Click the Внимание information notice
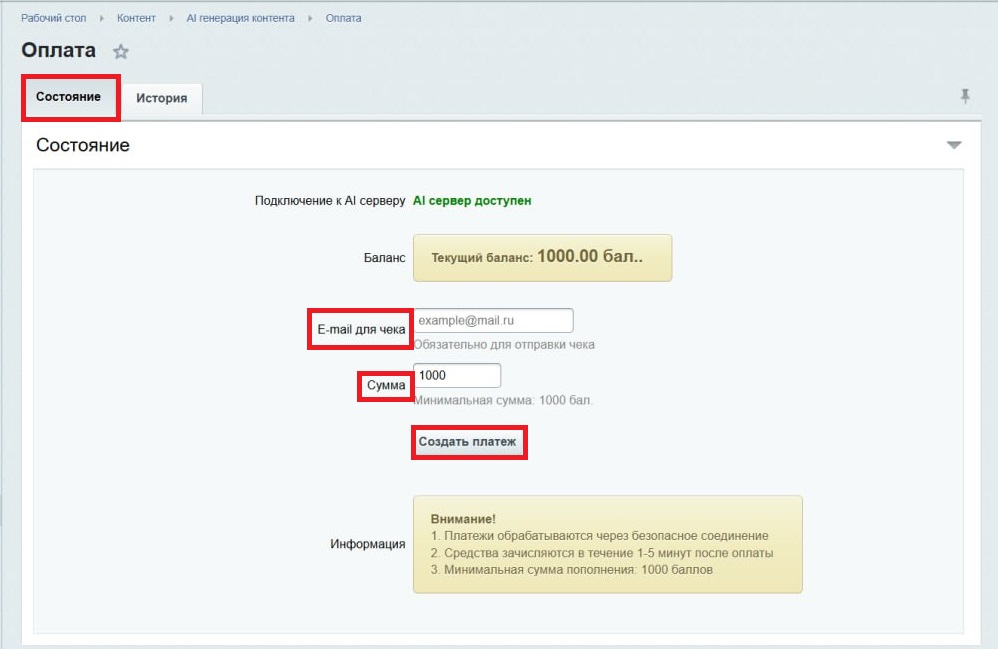 [607, 544]
